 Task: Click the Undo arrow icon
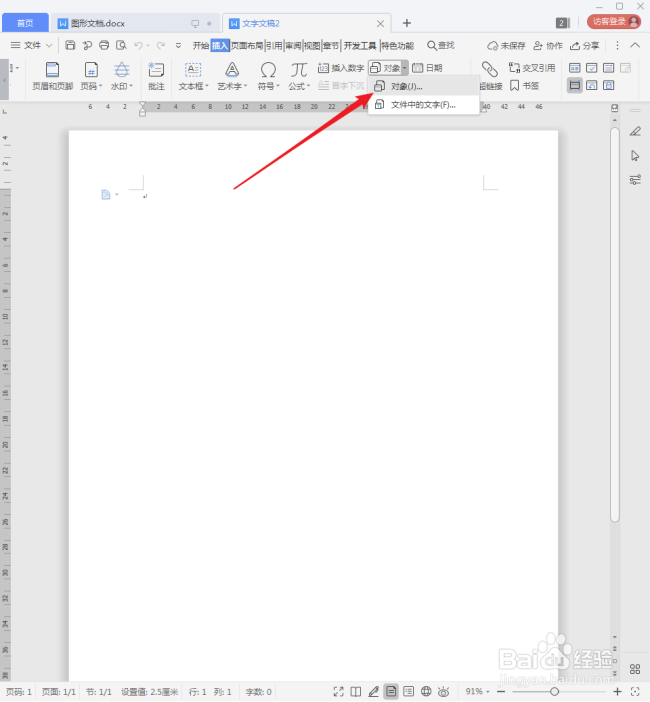pos(138,45)
